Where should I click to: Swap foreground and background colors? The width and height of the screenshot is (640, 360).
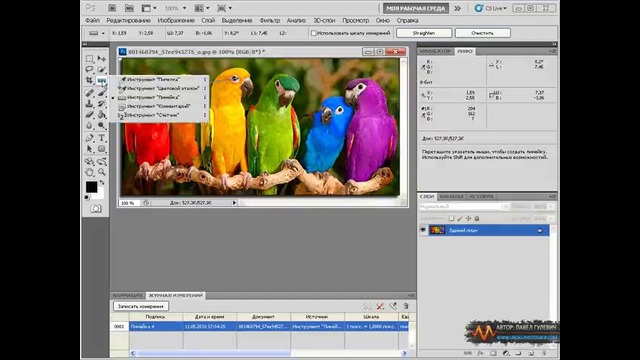(102, 182)
